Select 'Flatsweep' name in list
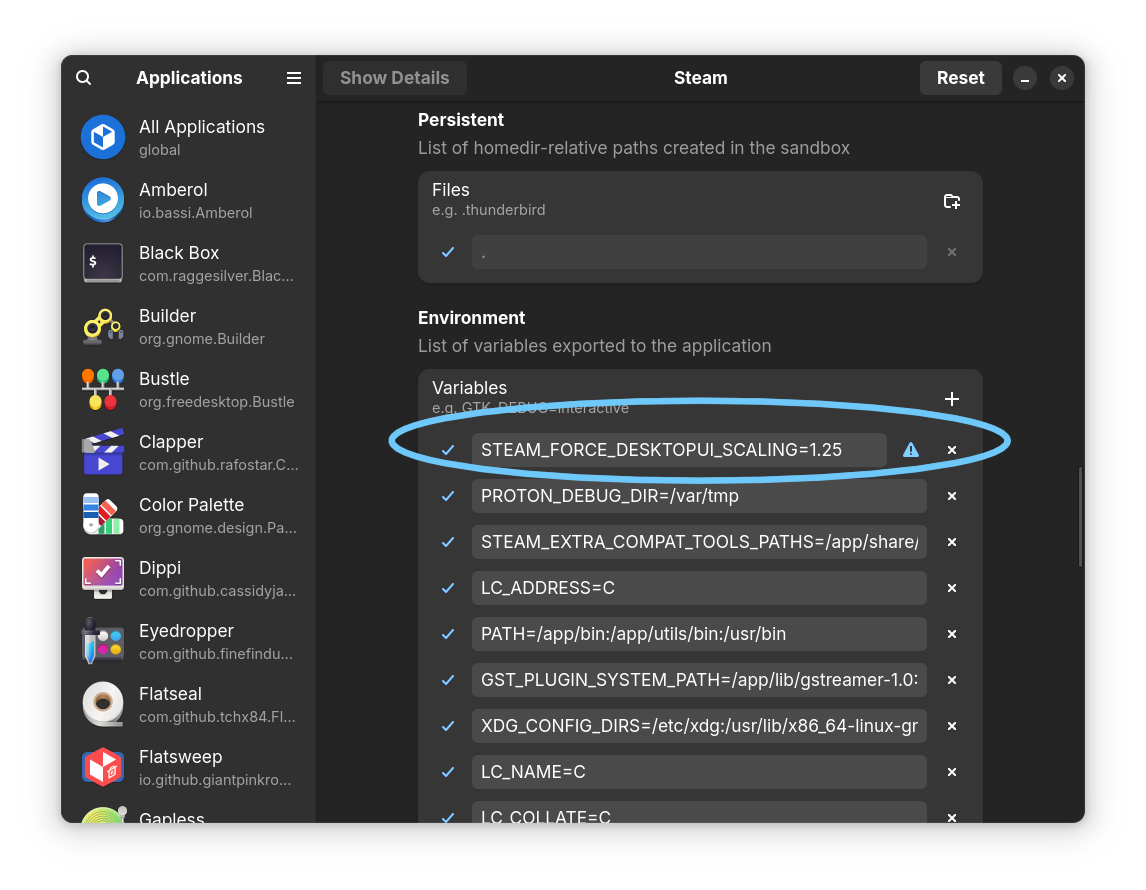Image resolution: width=1146 pixels, height=890 pixels. pos(181,757)
